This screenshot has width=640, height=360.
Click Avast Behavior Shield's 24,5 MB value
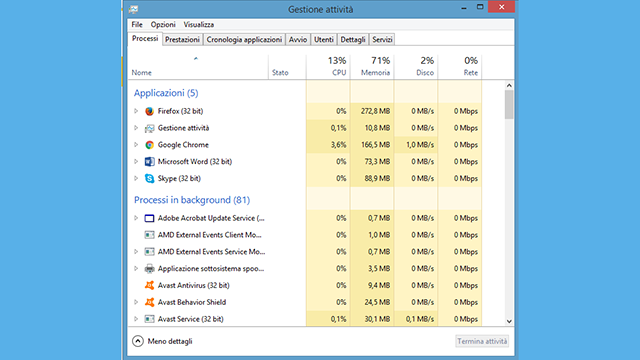pyautogui.click(x=378, y=302)
